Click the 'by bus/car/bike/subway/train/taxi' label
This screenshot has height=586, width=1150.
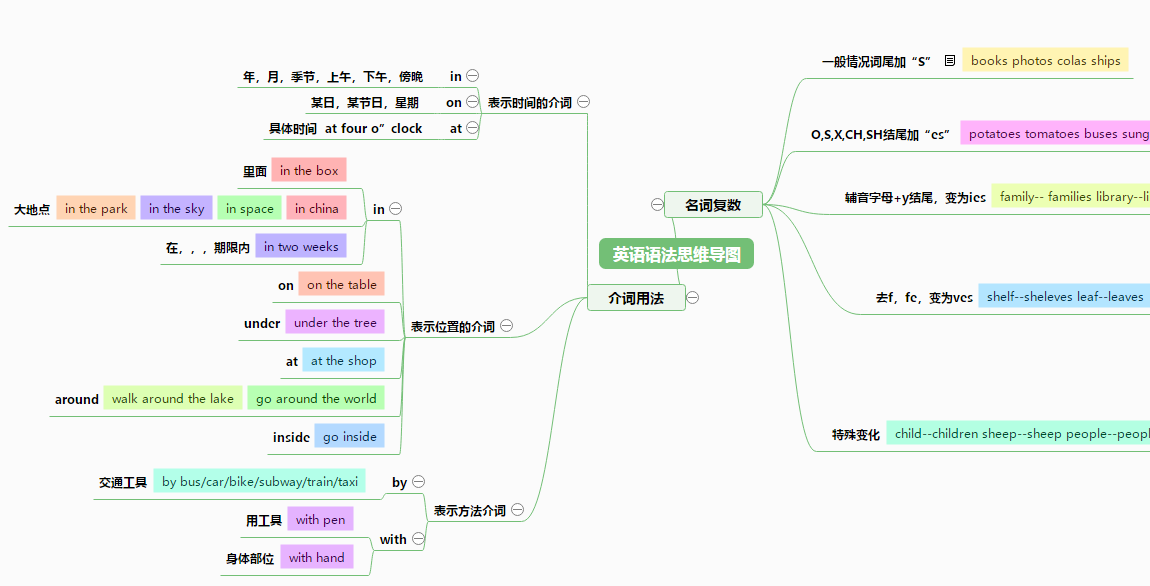click(x=260, y=481)
